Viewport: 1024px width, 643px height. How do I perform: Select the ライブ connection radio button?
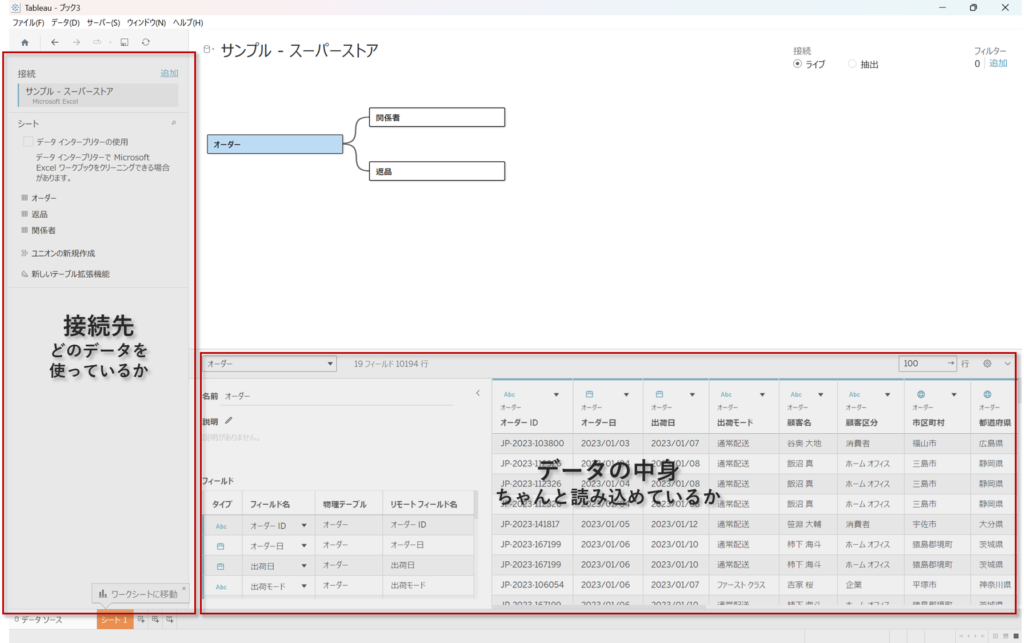point(797,64)
